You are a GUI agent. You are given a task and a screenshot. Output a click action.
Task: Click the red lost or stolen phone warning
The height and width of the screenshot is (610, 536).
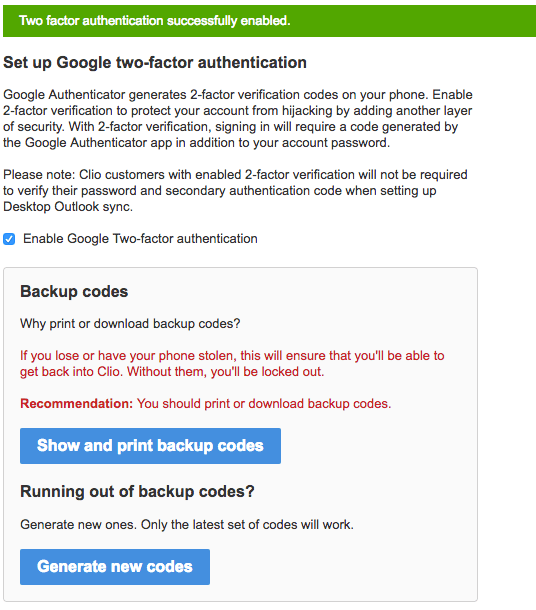(x=232, y=363)
